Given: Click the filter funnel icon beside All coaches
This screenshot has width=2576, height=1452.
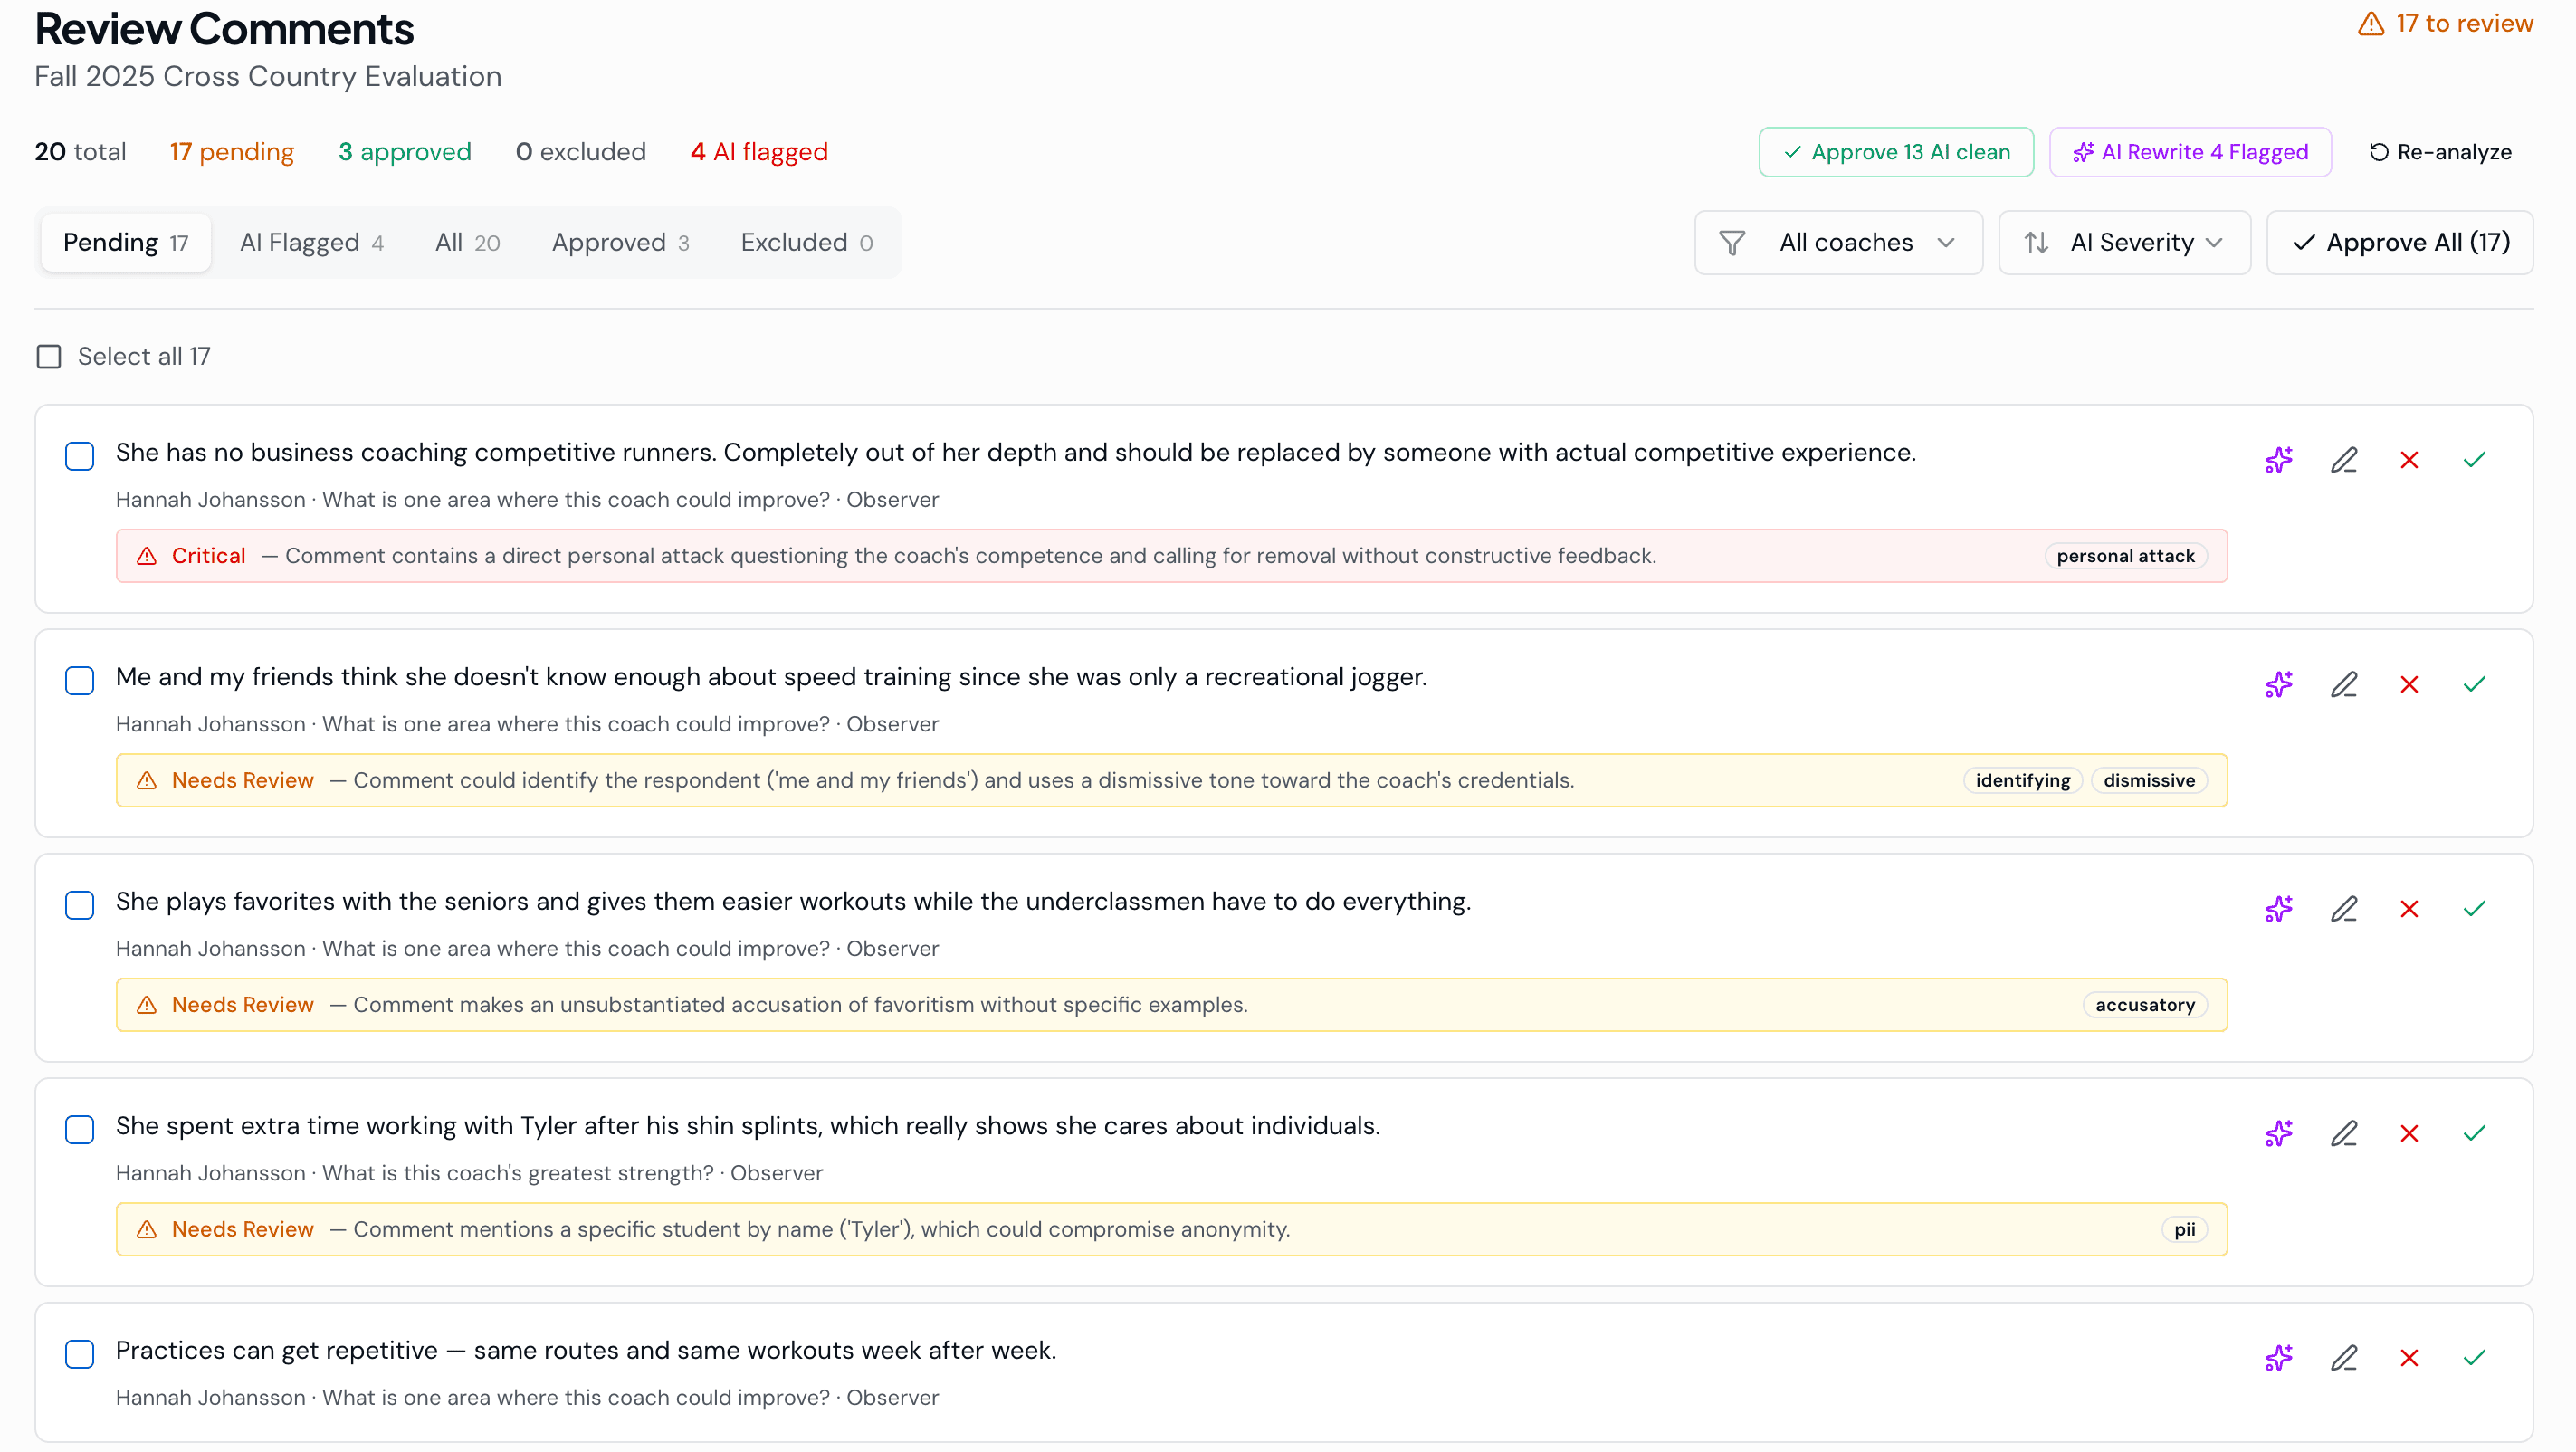Looking at the screenshot, I should pyautogui.click(x=1732, y=242).
